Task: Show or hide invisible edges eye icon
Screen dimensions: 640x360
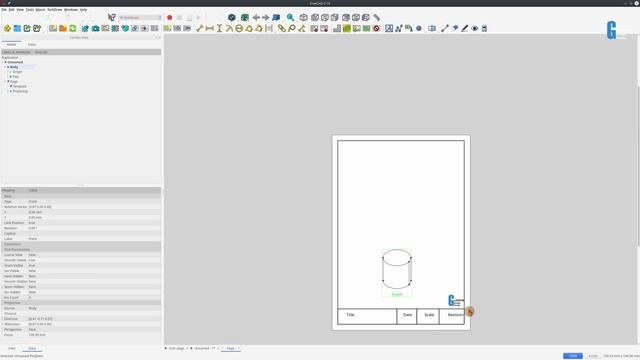Action: 474,28
